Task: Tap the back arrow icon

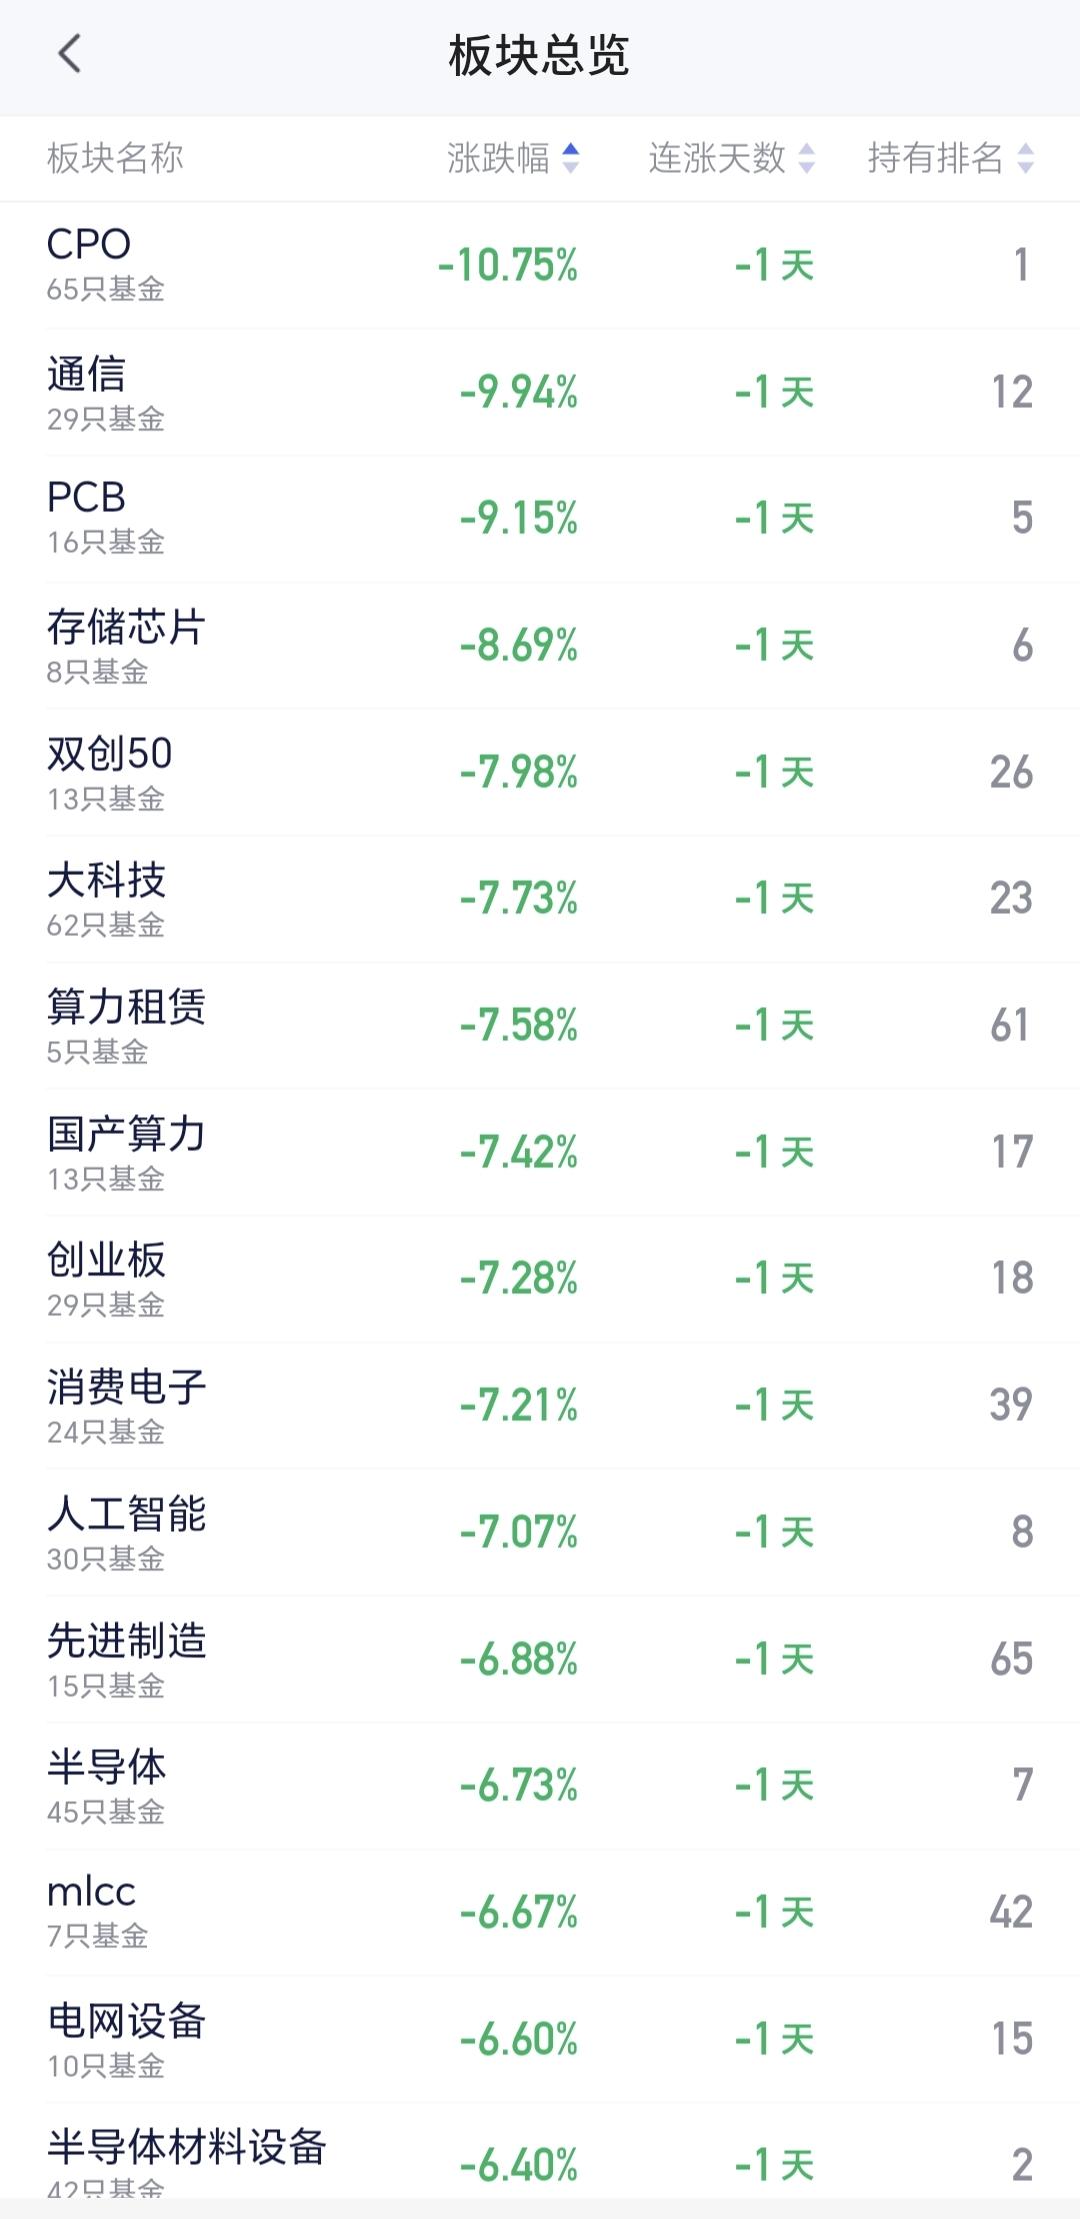Action: click(69, 54)
